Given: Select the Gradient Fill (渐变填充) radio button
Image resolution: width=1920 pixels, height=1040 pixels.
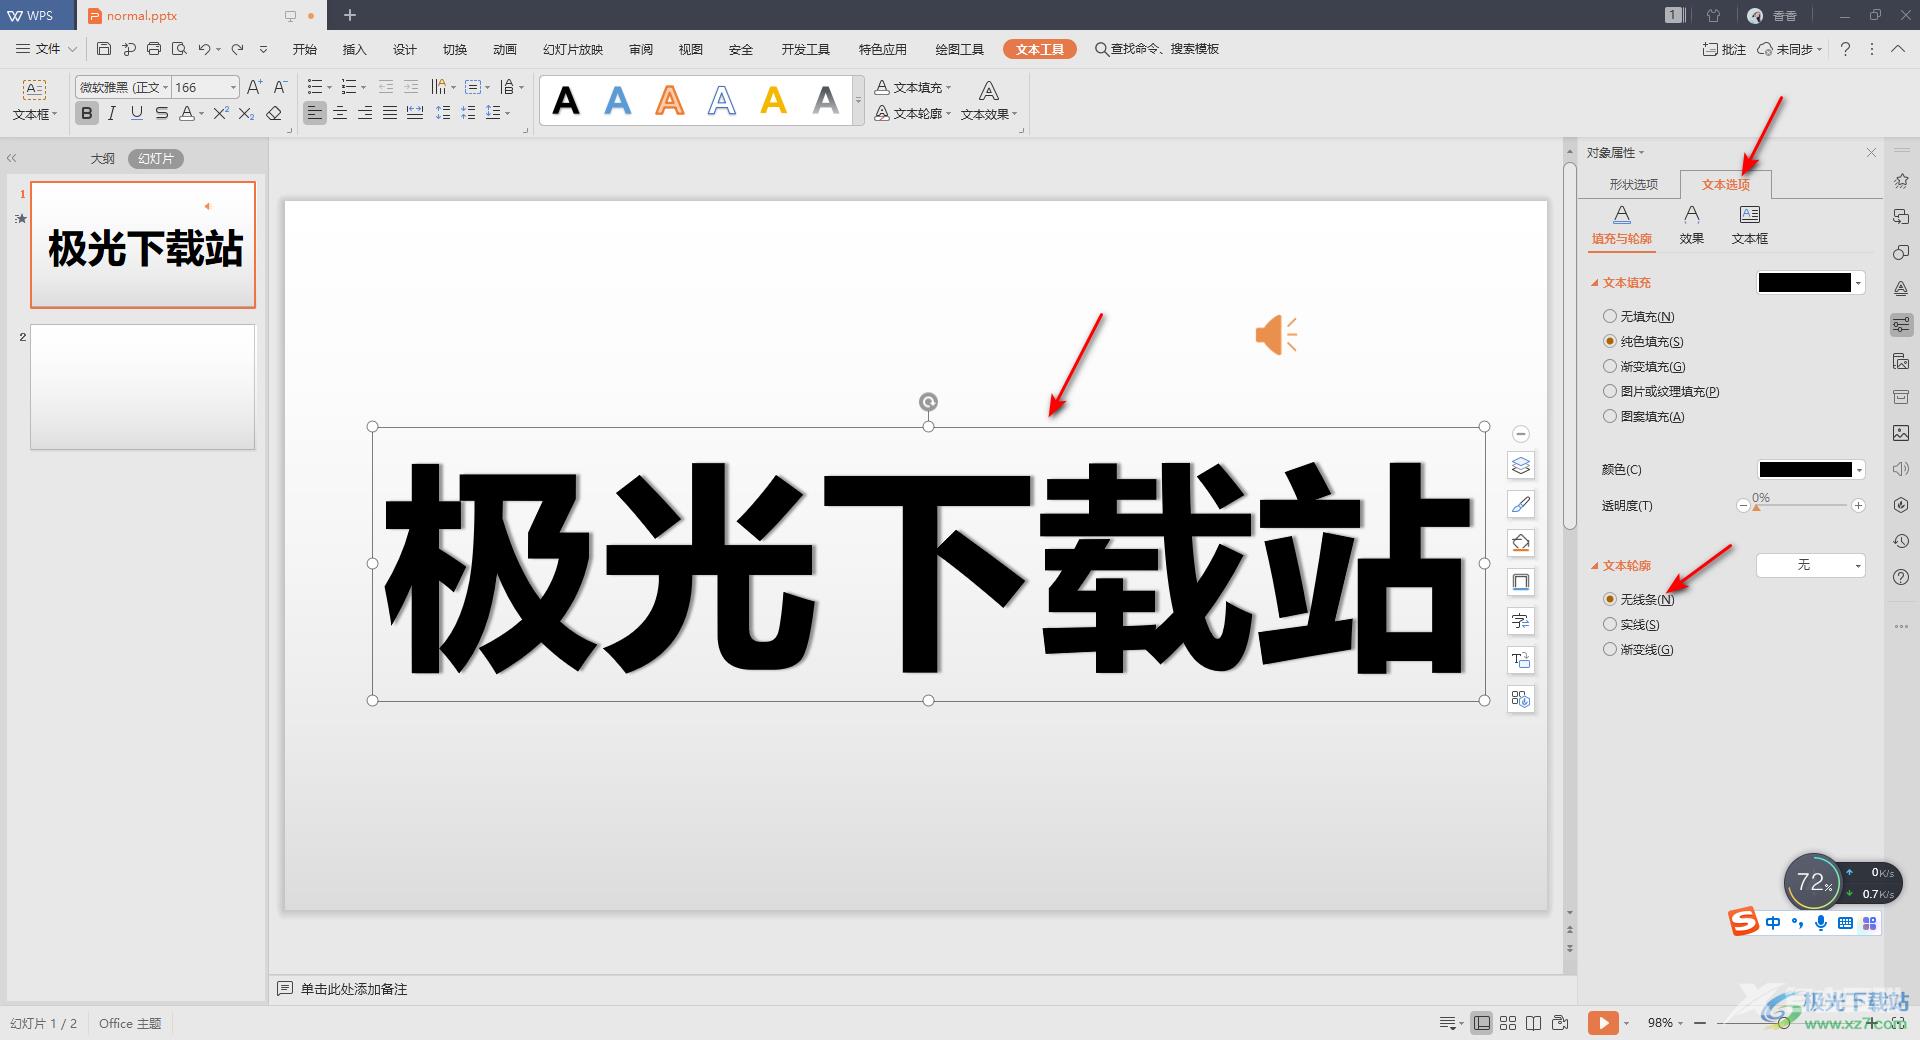Looking at the screenshot, I should click(1610, 366).
